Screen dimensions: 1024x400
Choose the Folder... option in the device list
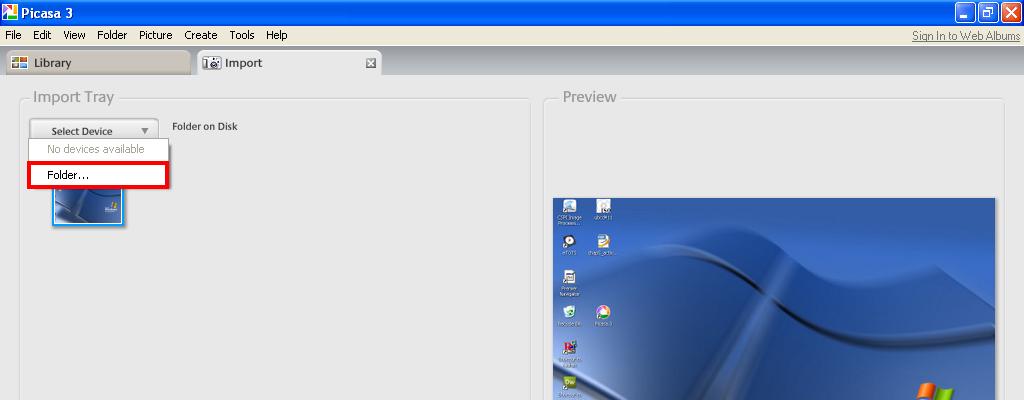(x=97, y=175)
